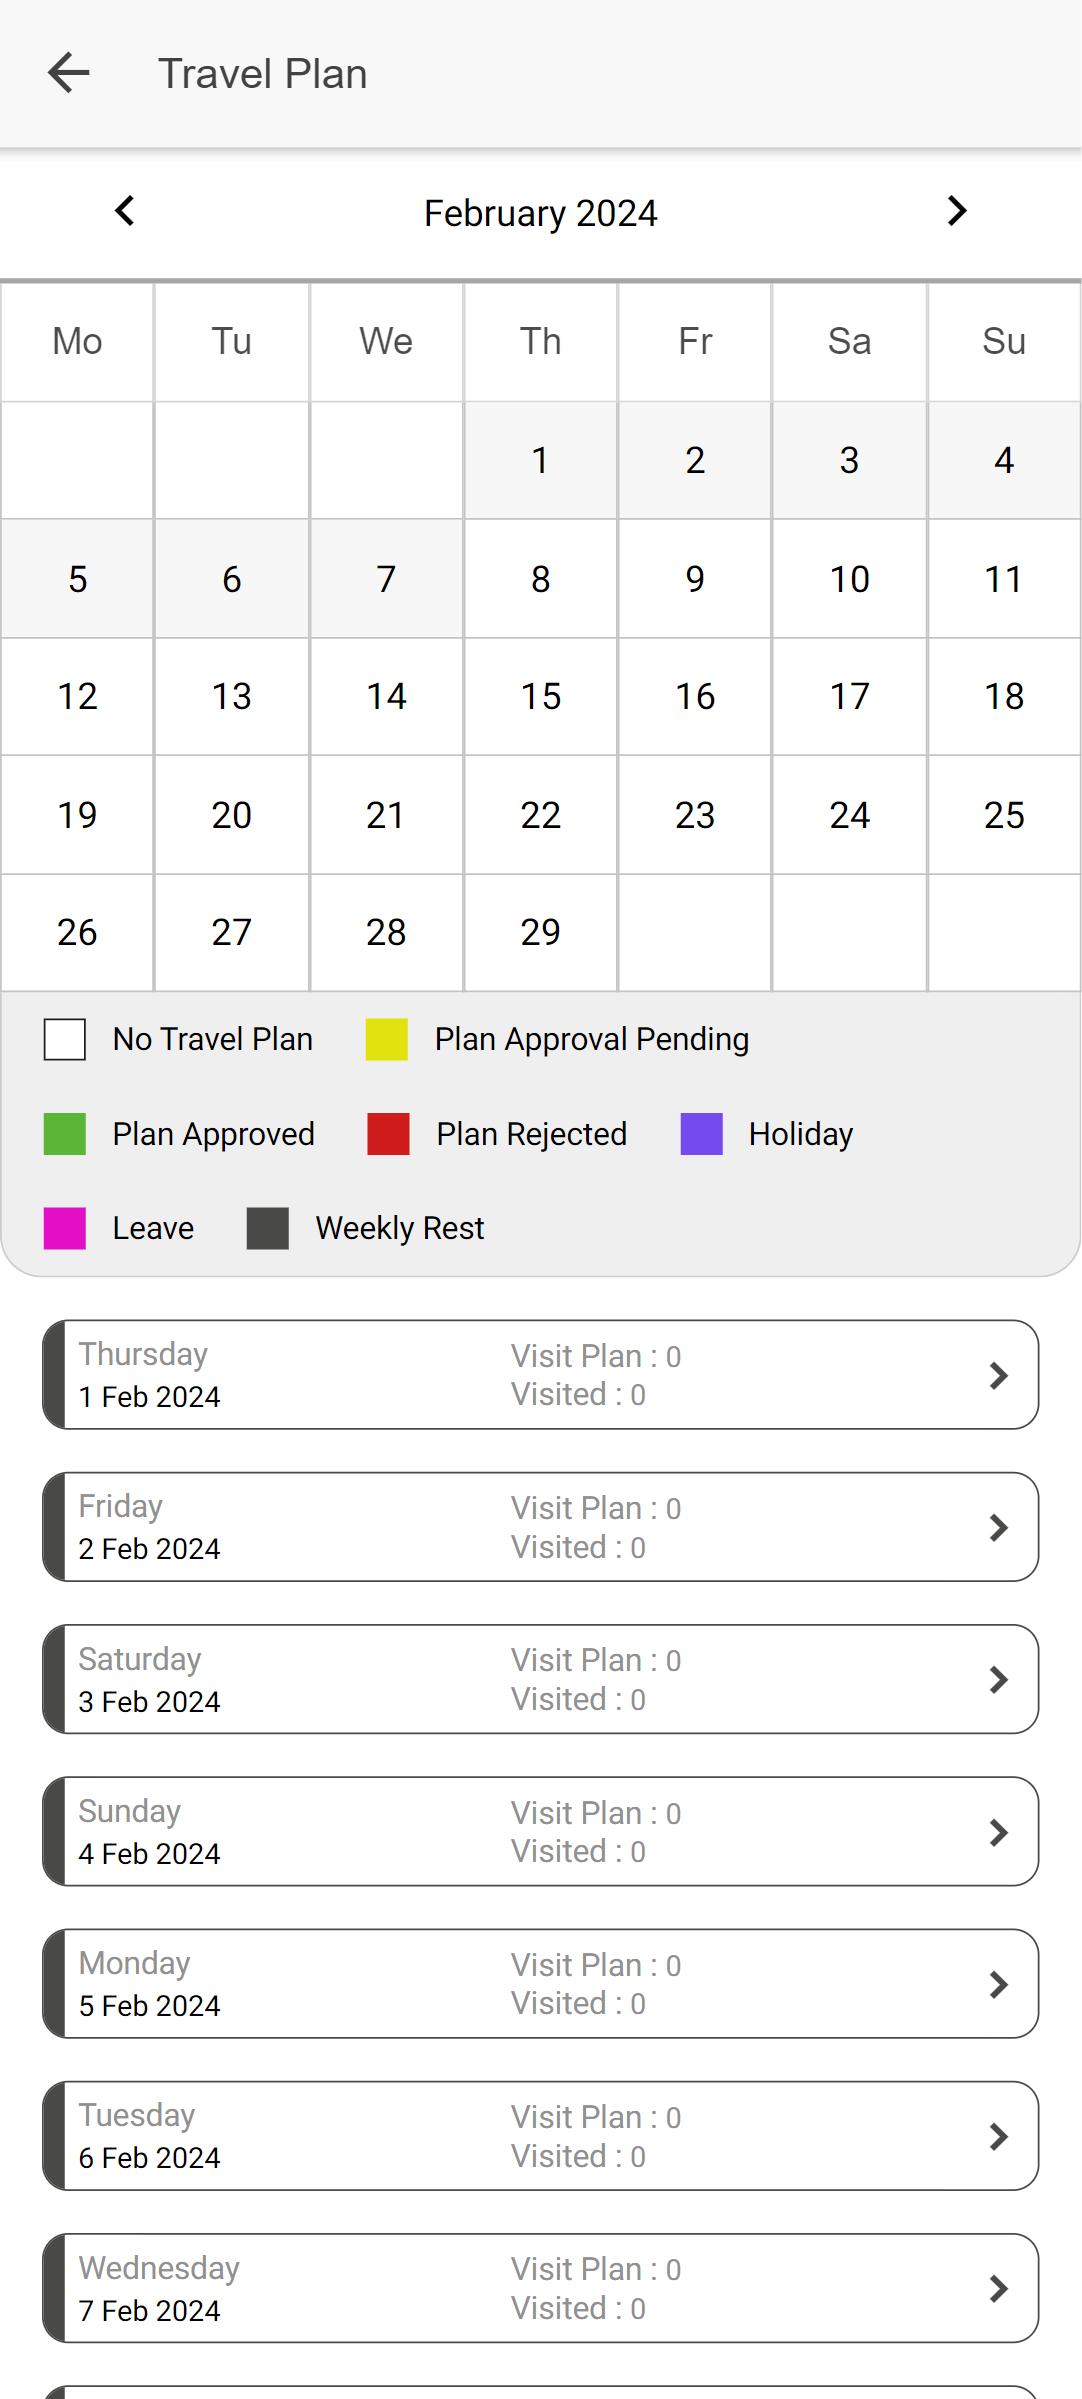This screenshot has width=1082, height=2399.
Task: Click the red Plan Rejected swatch
Action: click(x=389, y=1134)
